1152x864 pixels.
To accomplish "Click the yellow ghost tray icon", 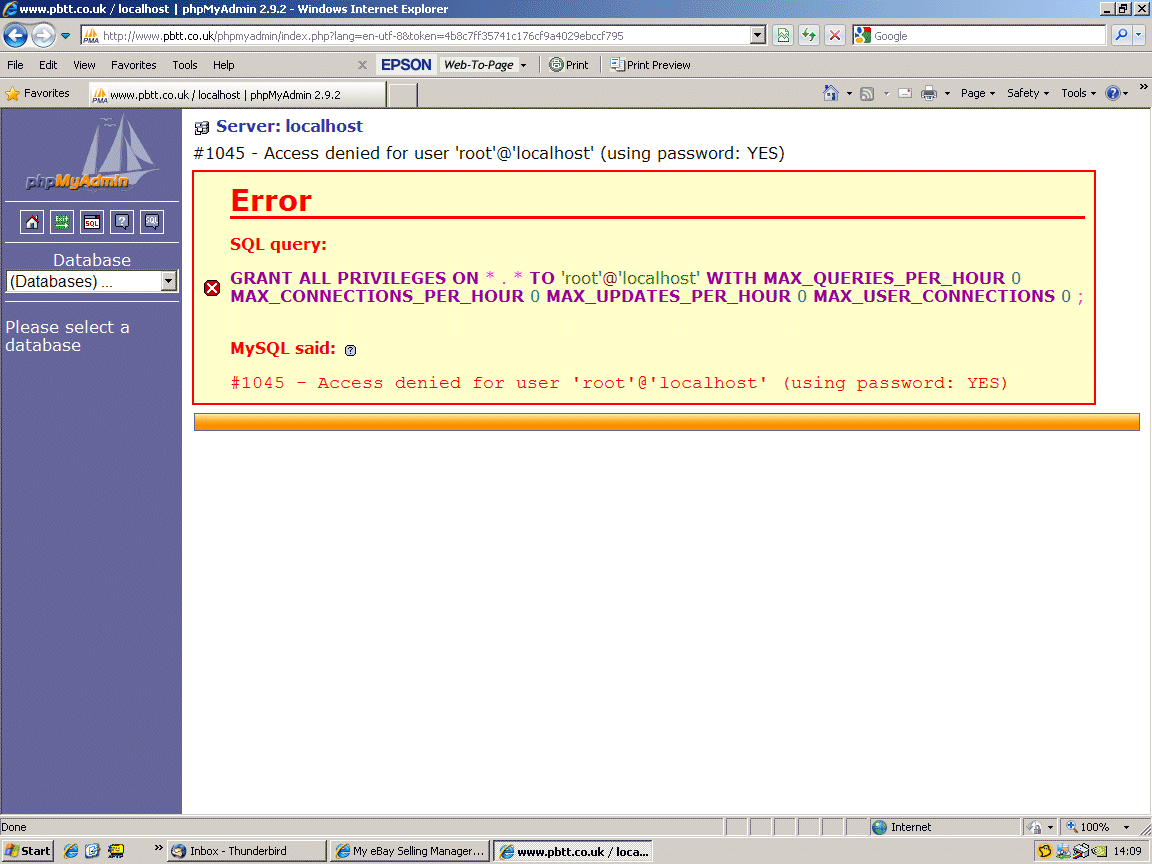I will click(x=1044, y=852).
